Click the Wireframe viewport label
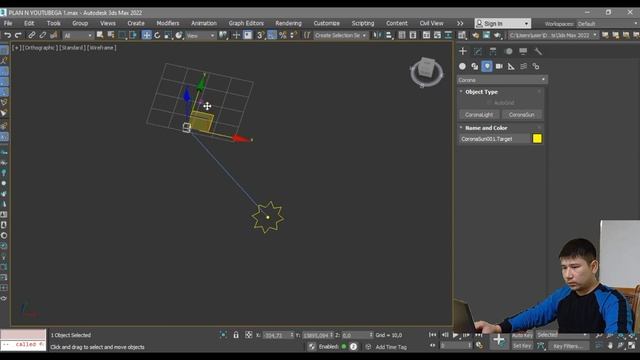The image size is (640, 360). [x=102, y=48]
